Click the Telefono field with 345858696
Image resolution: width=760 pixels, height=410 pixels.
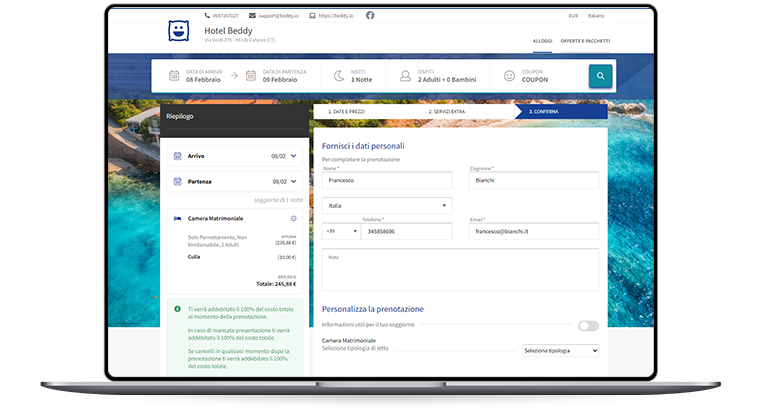[x=407, y=231]
